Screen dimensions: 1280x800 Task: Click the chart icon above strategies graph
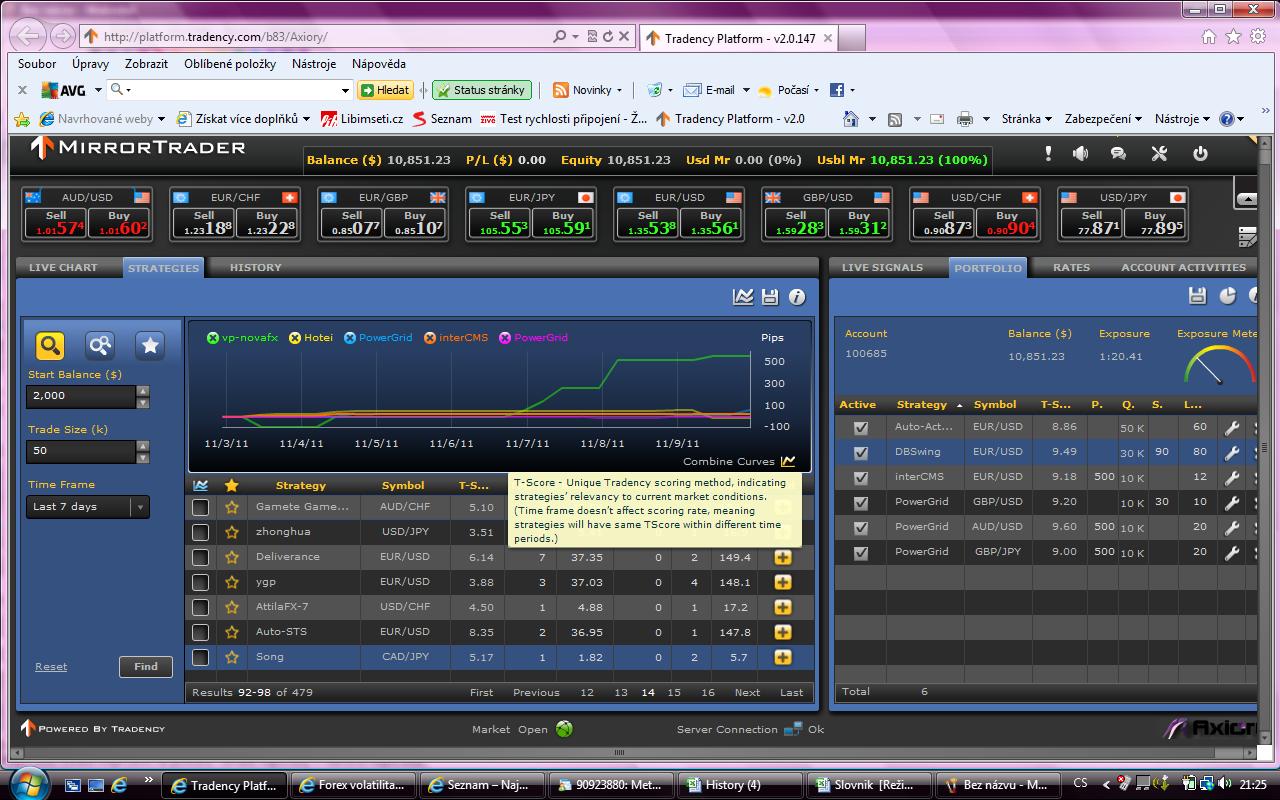743,297
